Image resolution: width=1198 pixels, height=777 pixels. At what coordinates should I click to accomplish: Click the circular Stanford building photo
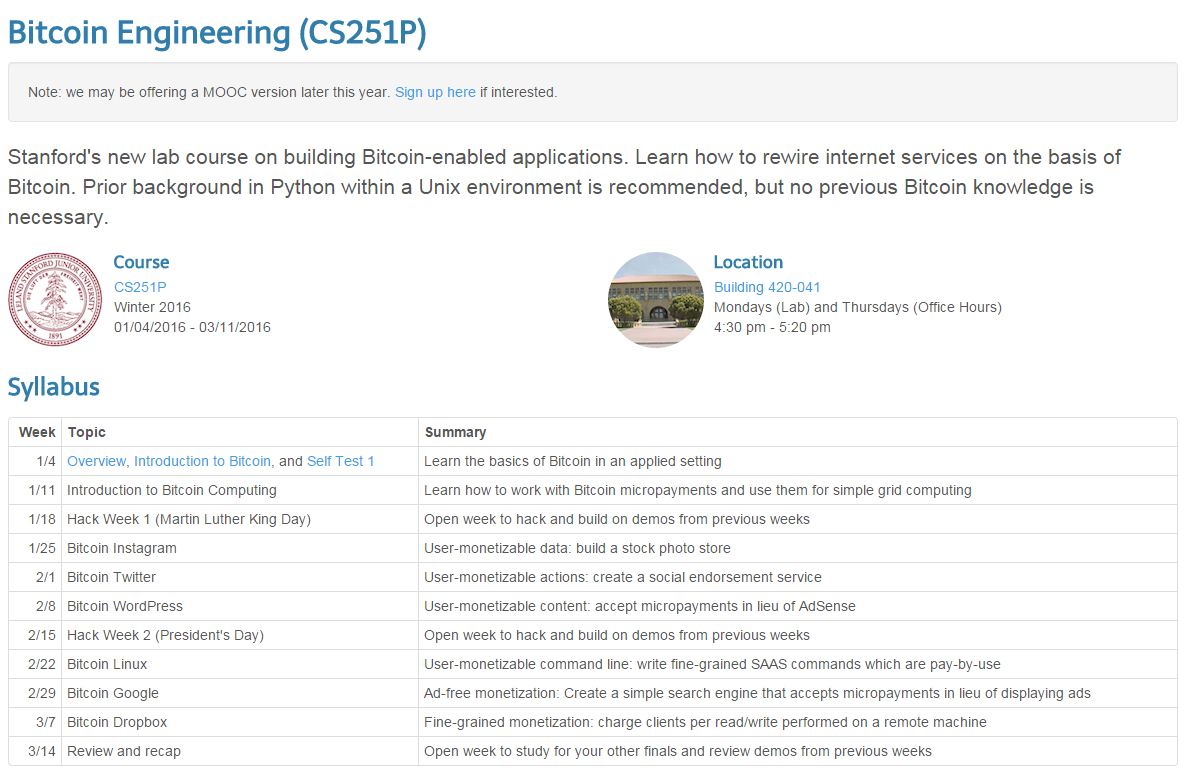tap(656, 299)
